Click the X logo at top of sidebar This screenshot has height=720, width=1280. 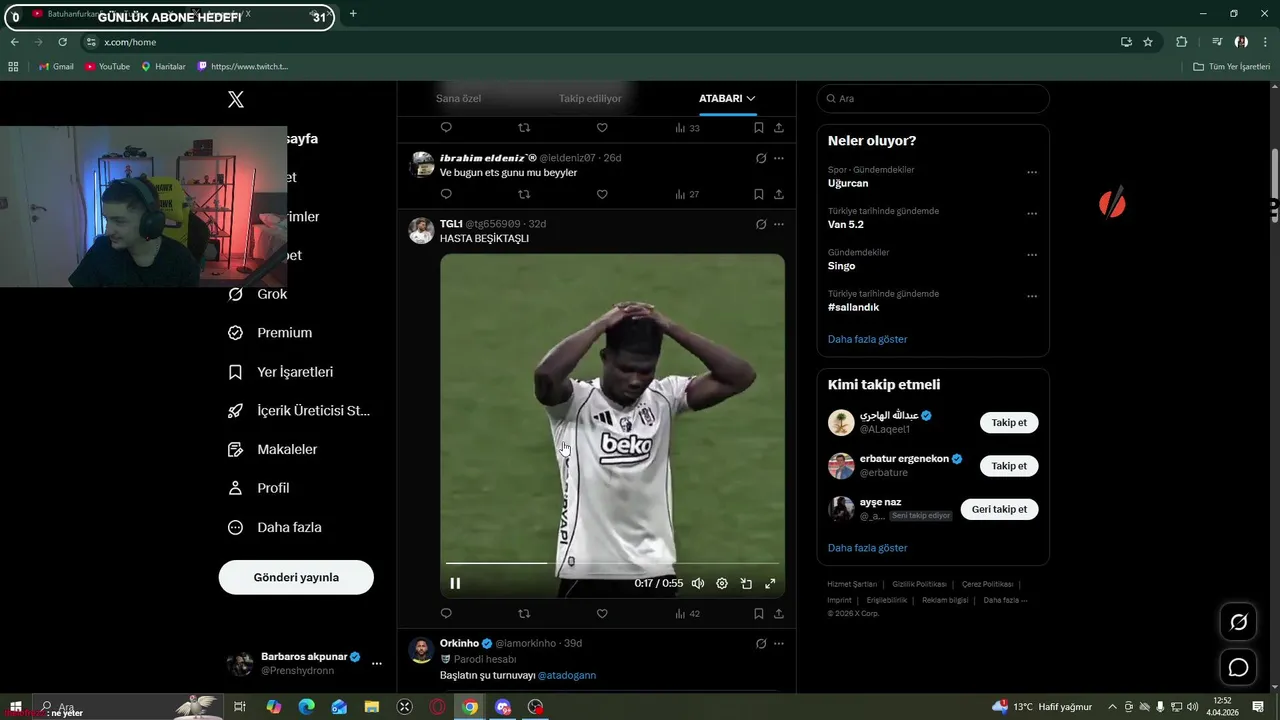pos(236,99)
